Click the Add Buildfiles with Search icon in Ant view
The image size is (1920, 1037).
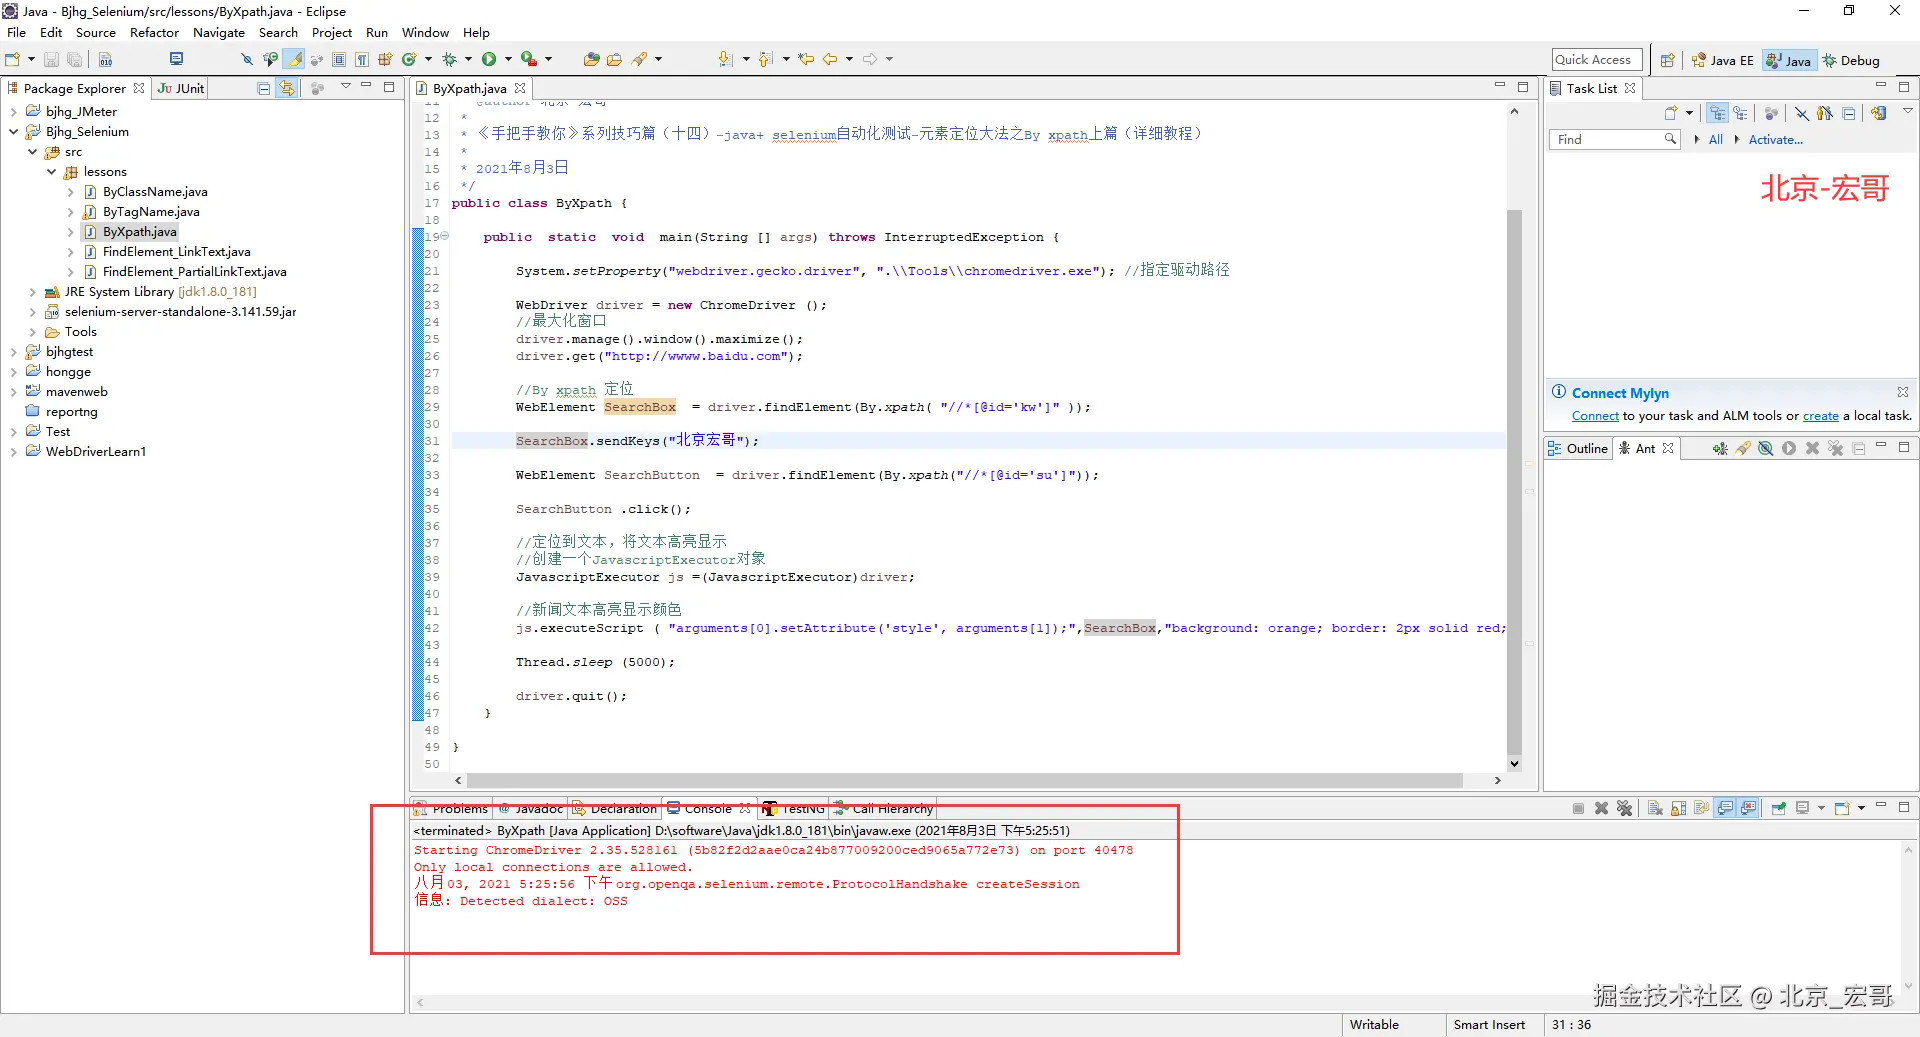click(1742, 448)
